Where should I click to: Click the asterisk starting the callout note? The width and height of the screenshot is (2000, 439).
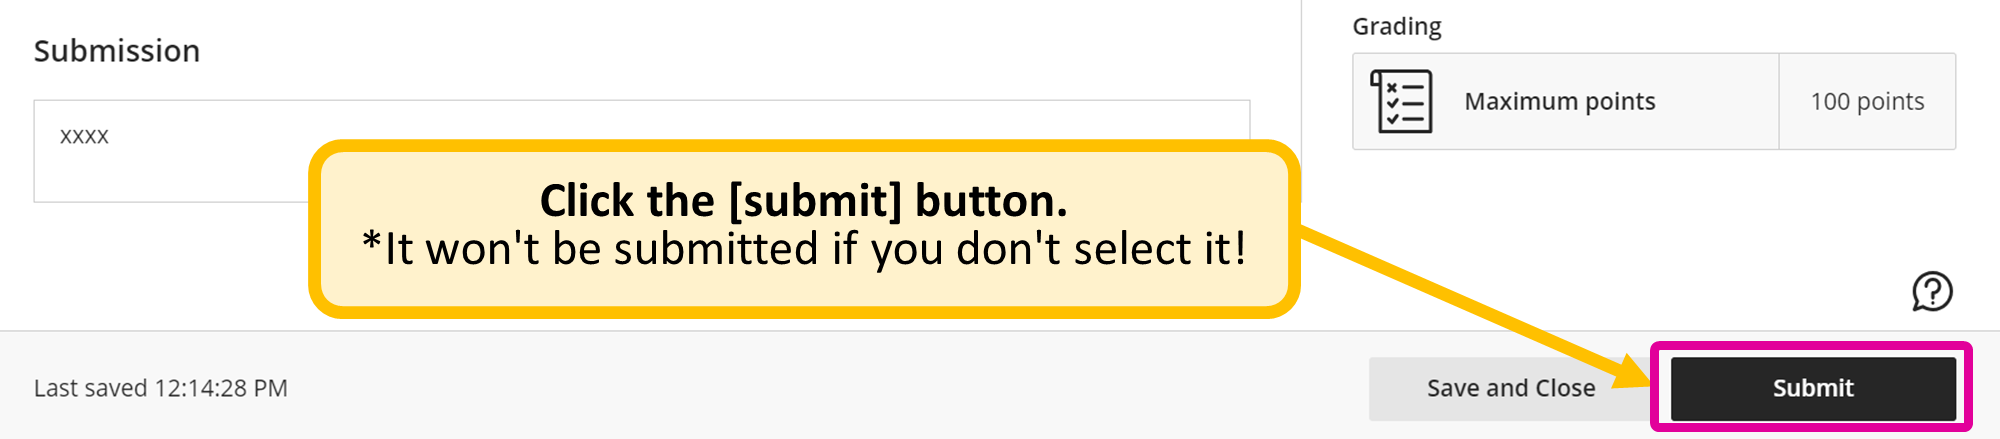coord(372,243)
